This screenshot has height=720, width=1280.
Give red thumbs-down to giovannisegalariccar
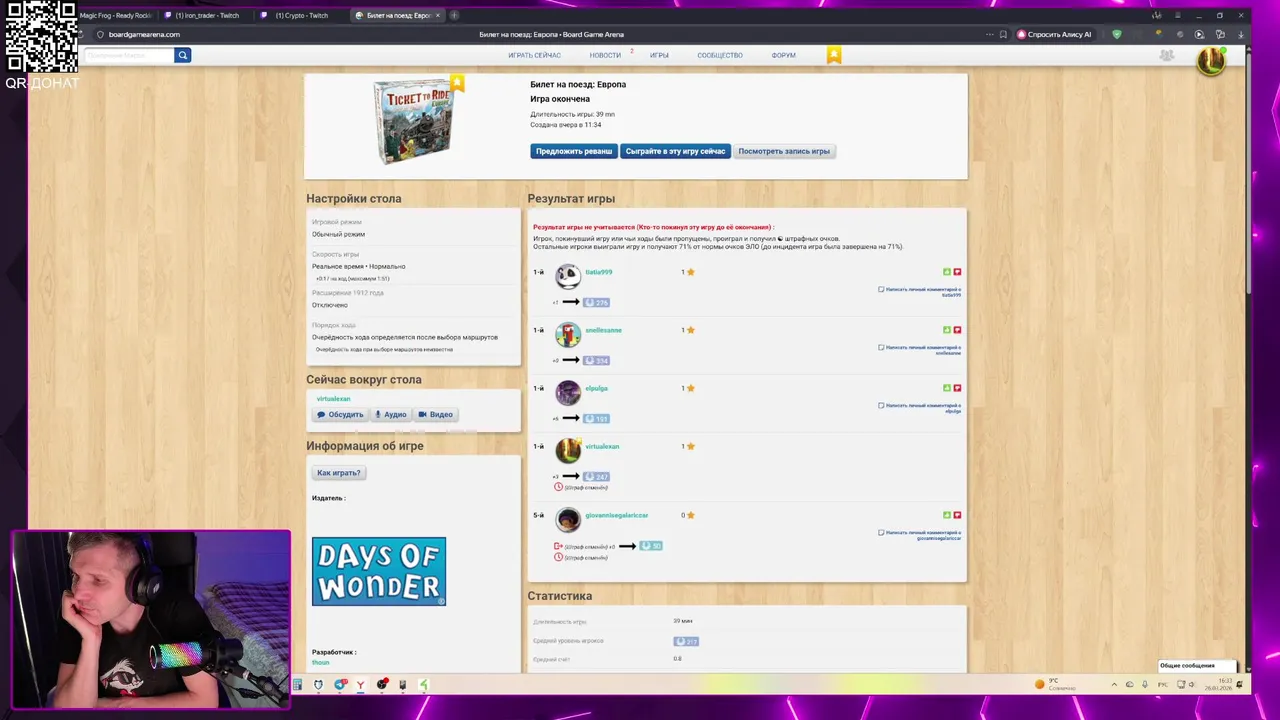tap(957, 515)
